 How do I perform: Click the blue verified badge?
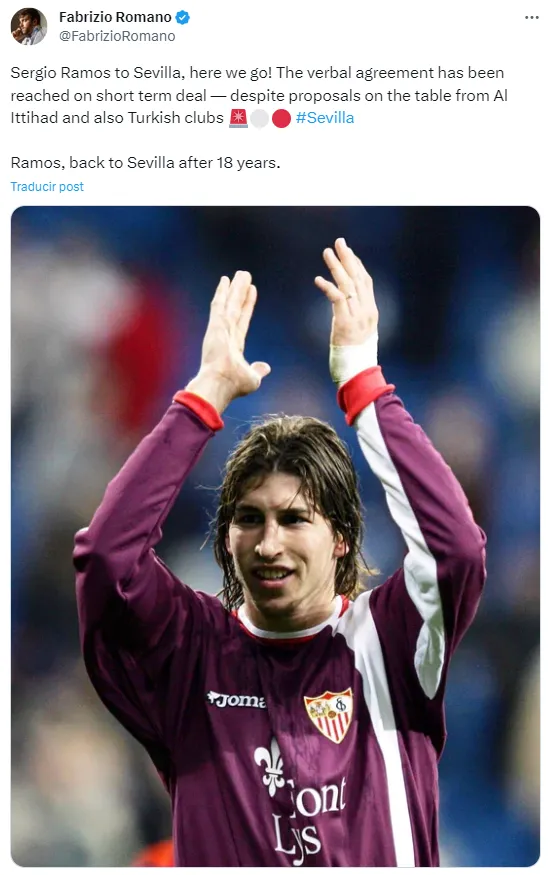click(182, 17)
